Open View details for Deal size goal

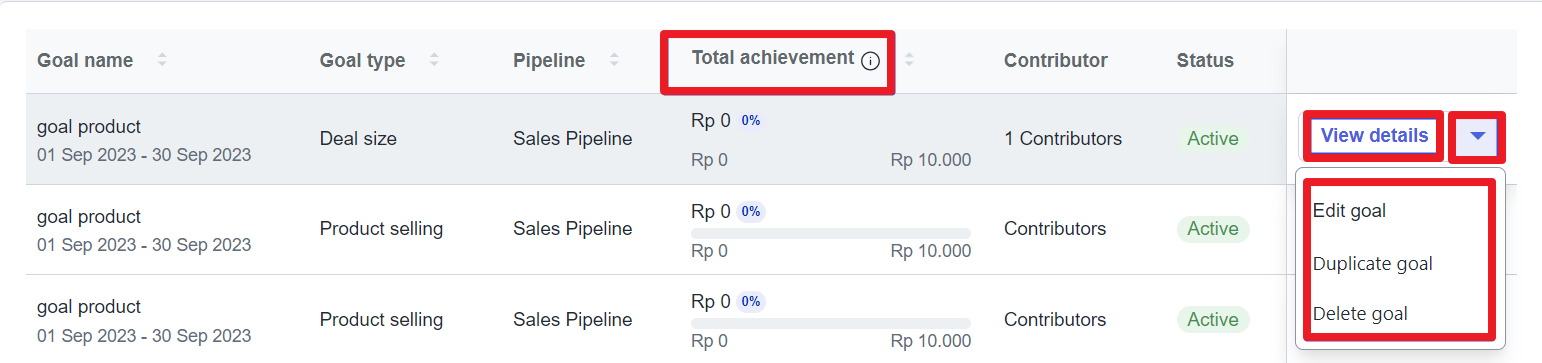point(1374,136)
